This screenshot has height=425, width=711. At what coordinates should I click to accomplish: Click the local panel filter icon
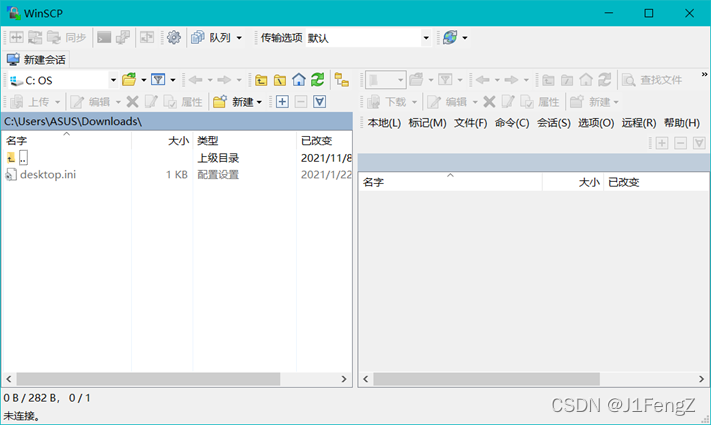158,80
